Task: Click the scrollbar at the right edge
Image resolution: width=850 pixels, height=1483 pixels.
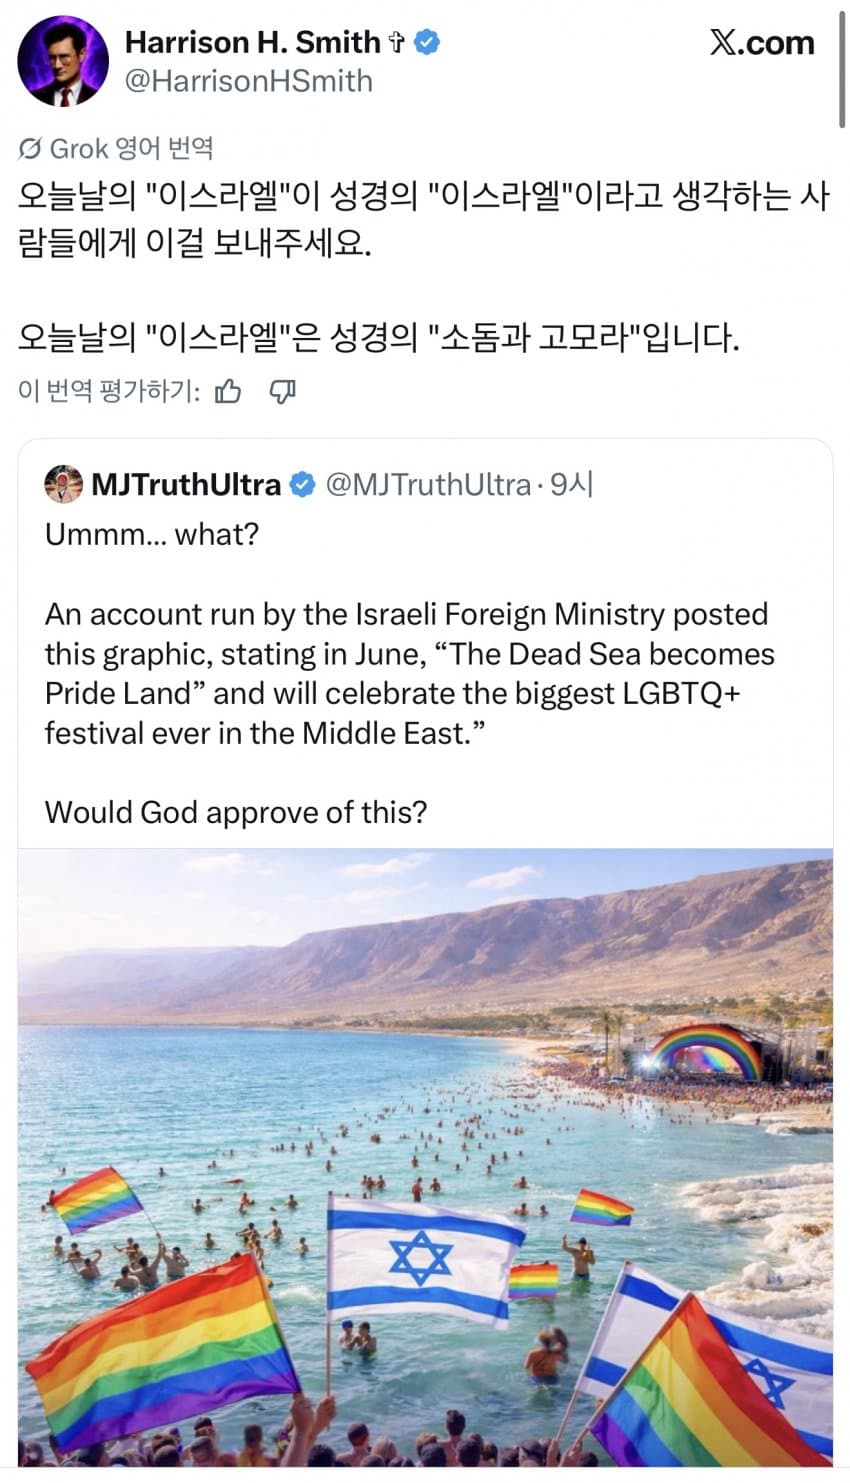Action: point(843,60)
